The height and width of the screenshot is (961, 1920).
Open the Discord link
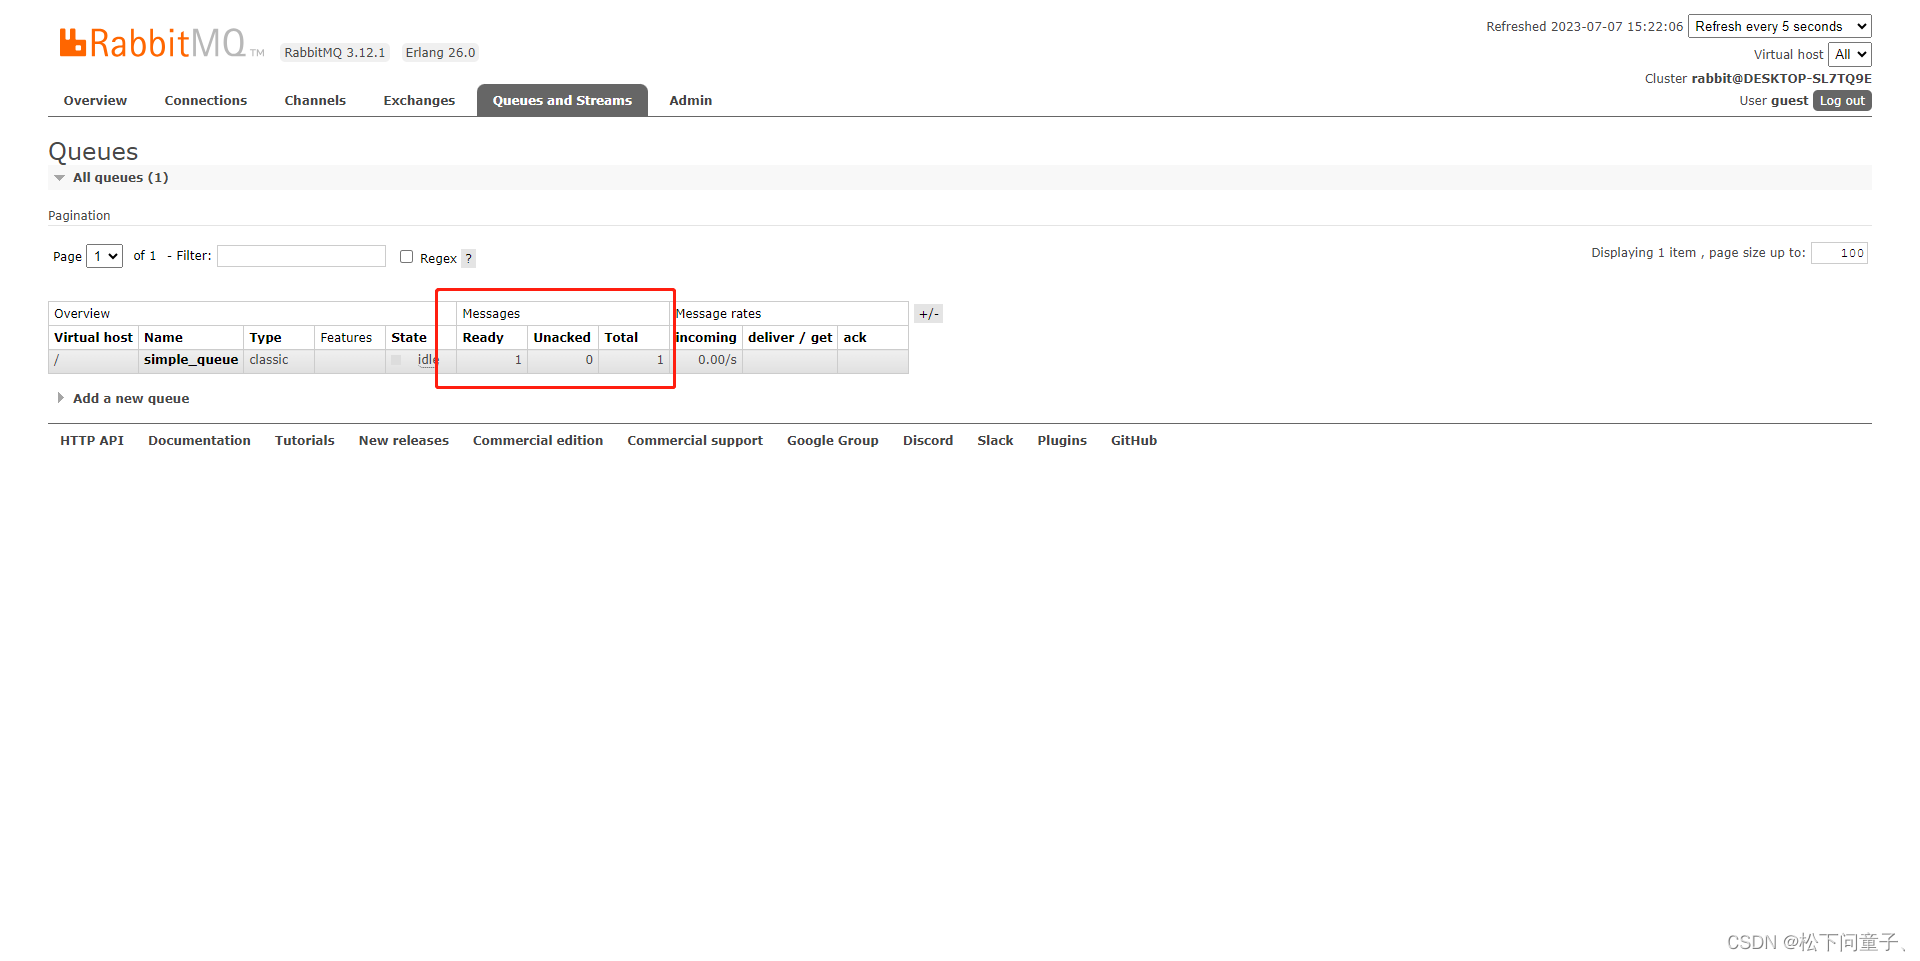[x=928, y=441]
